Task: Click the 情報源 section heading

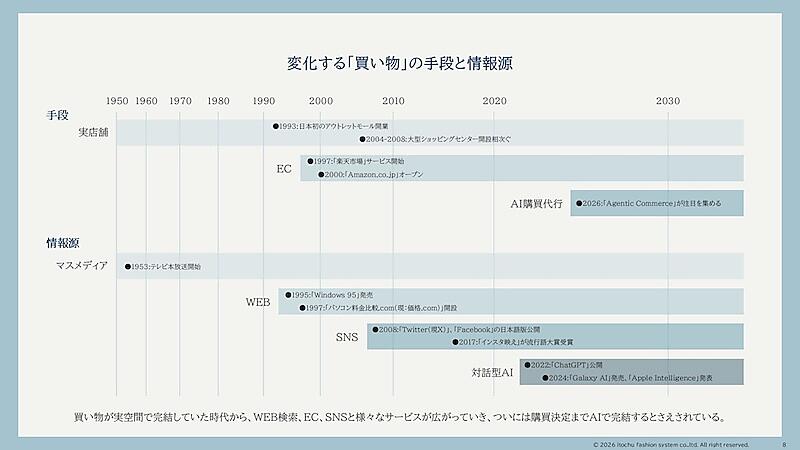Action: [63, 243]
